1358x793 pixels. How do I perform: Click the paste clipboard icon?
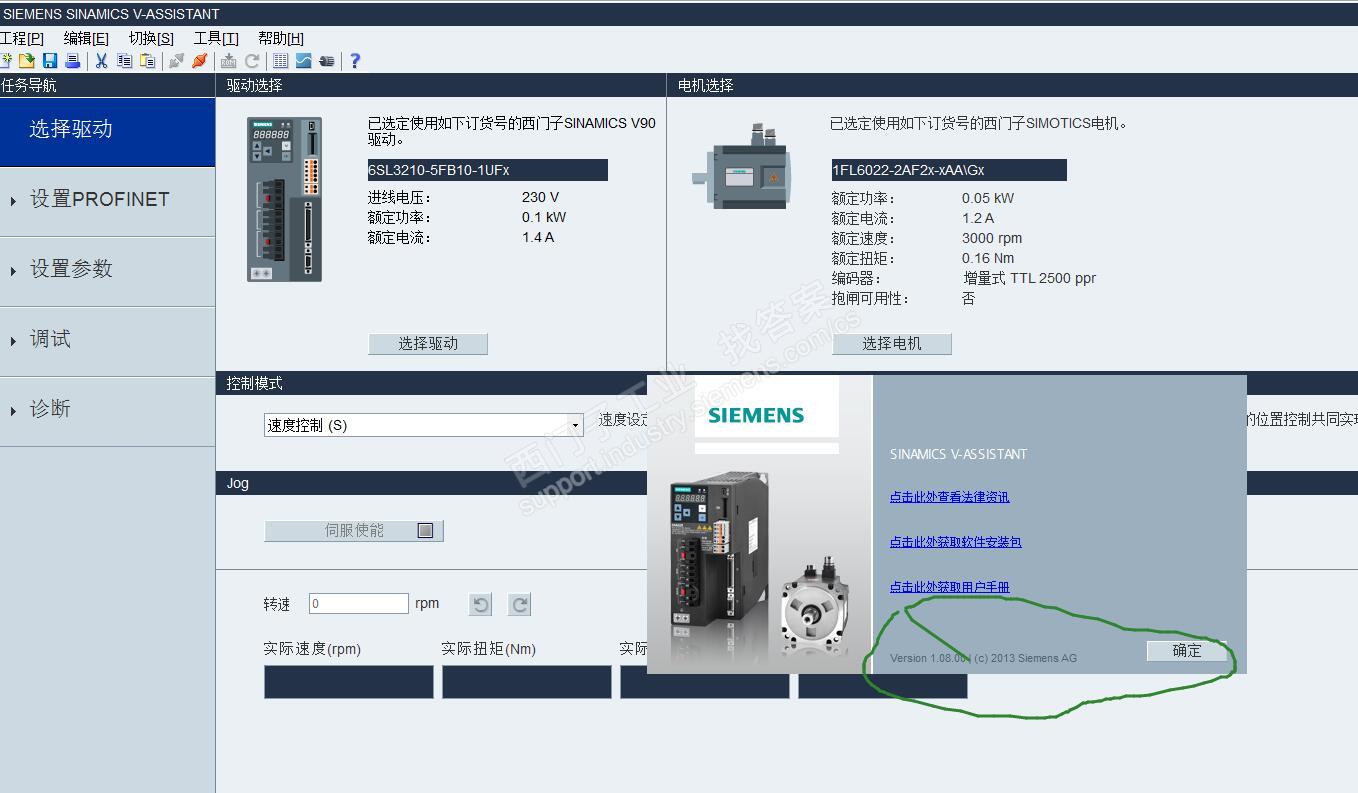coord(147,61)
